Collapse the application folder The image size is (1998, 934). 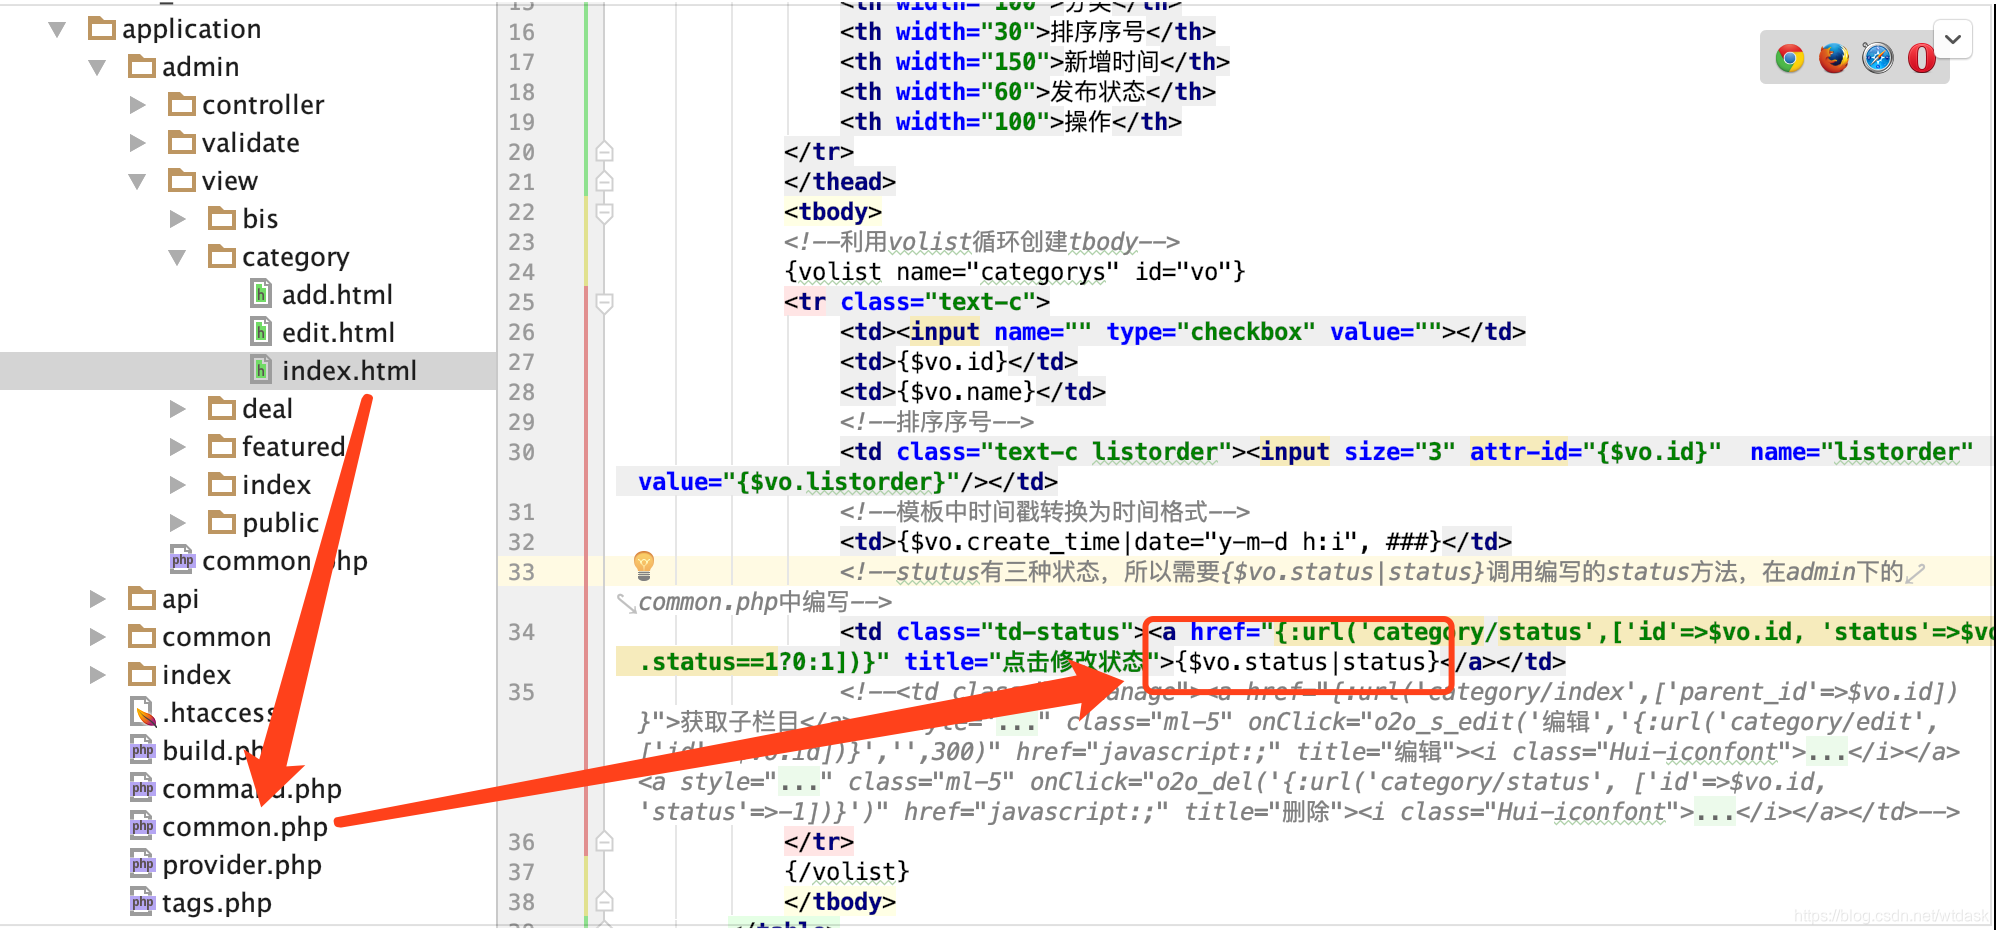click(57, 29)
